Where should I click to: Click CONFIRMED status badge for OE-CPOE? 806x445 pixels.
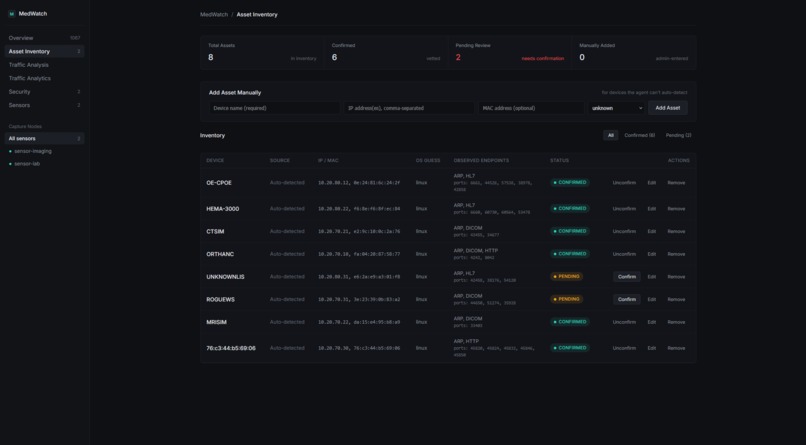pyautogui.click(x=570, y=182)
